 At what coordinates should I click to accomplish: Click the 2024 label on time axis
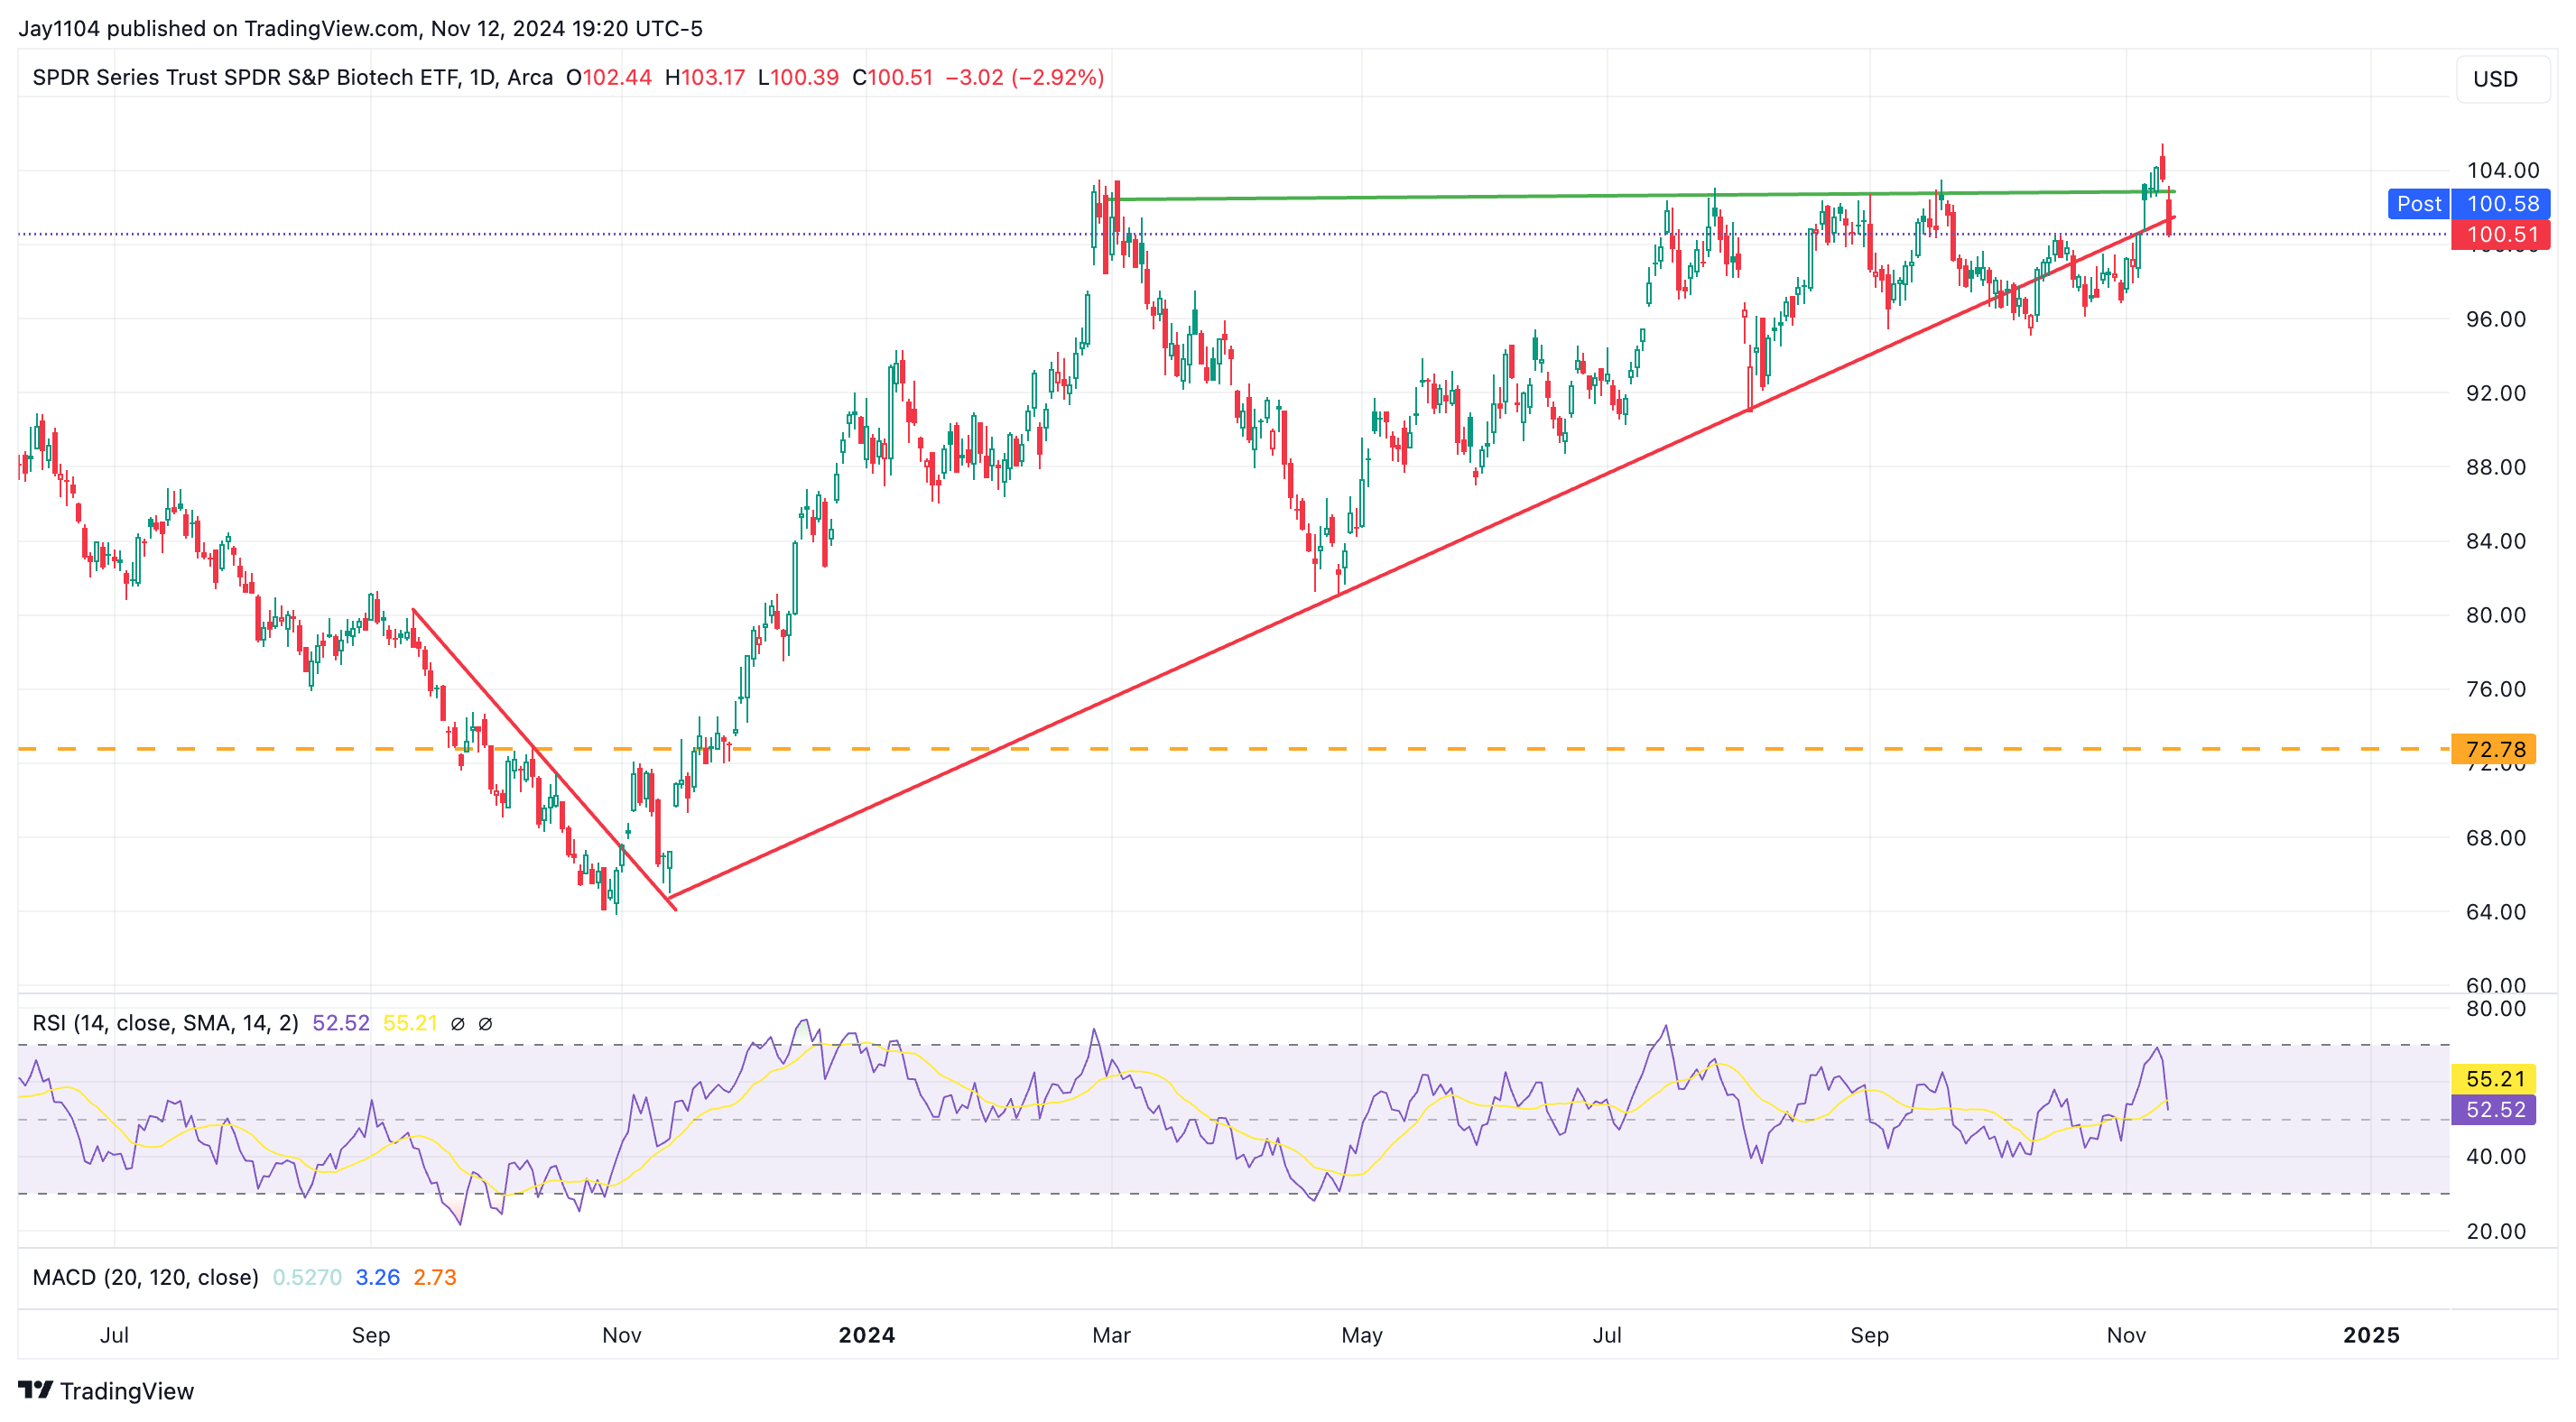(866, 1335)
